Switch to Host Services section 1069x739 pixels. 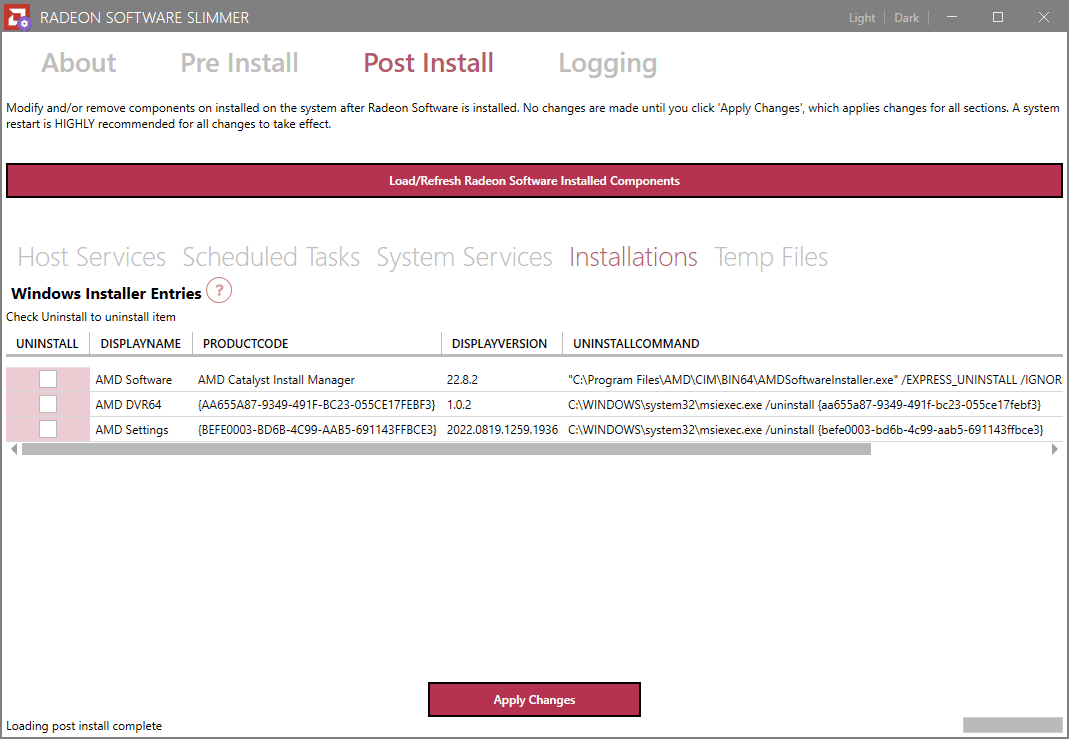[91, 257]
